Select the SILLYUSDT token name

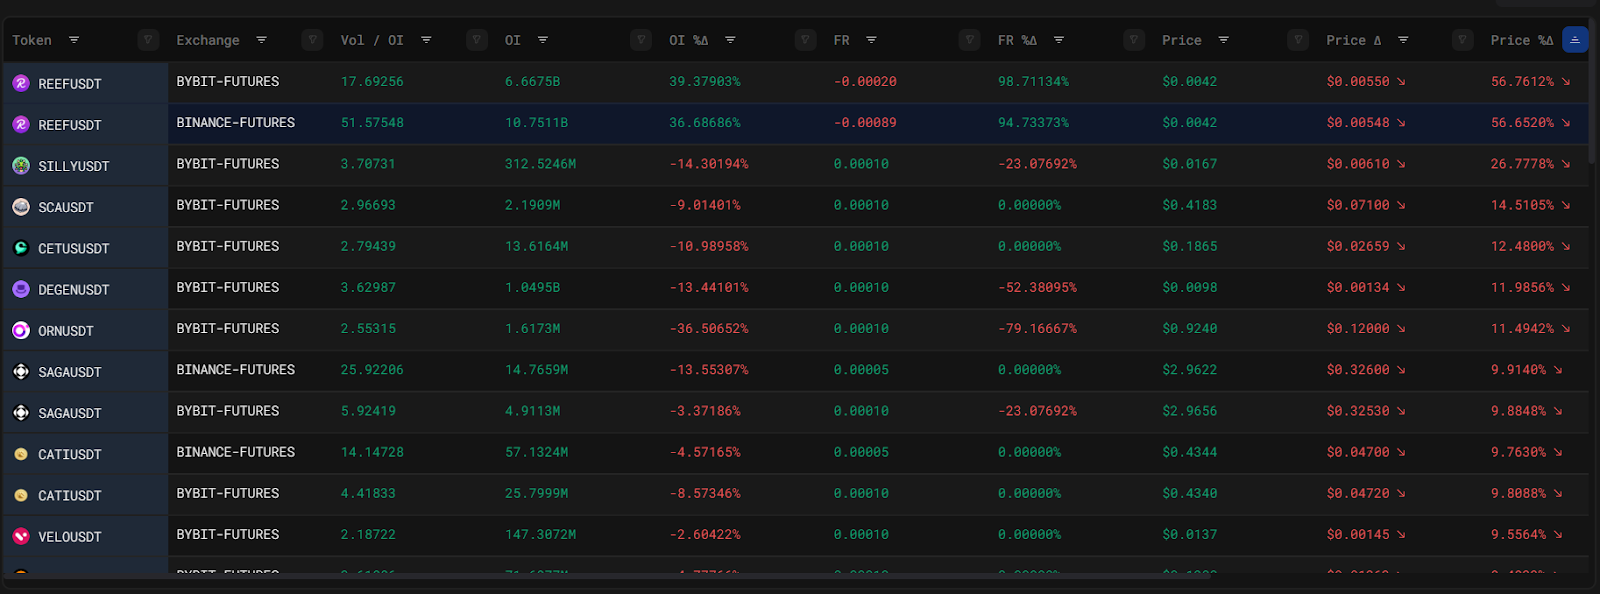(x=74, y=166)
